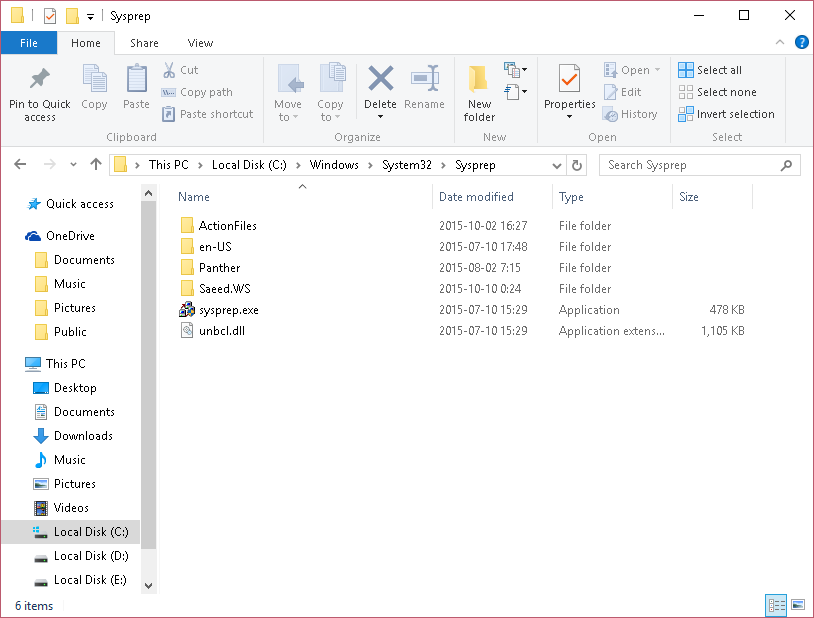Viewport: 814px width, 618px height.
Task: Open Explorer Help question mark icon
Action: (802, 42)
